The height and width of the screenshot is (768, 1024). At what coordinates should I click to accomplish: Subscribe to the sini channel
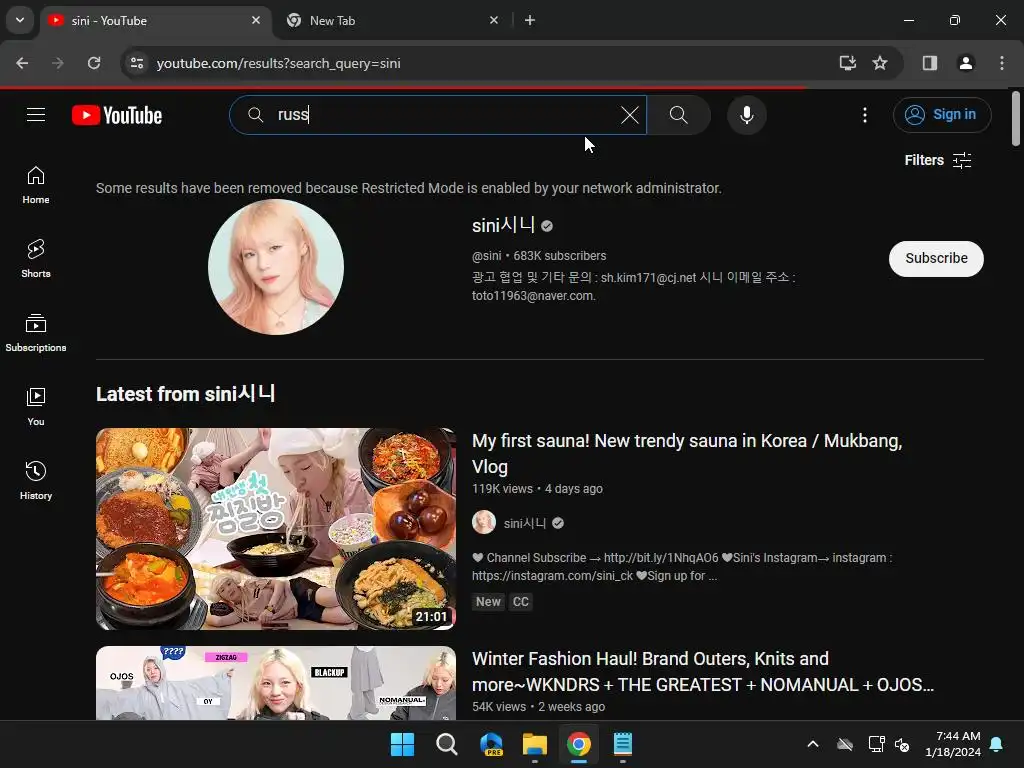coord(936,259)
